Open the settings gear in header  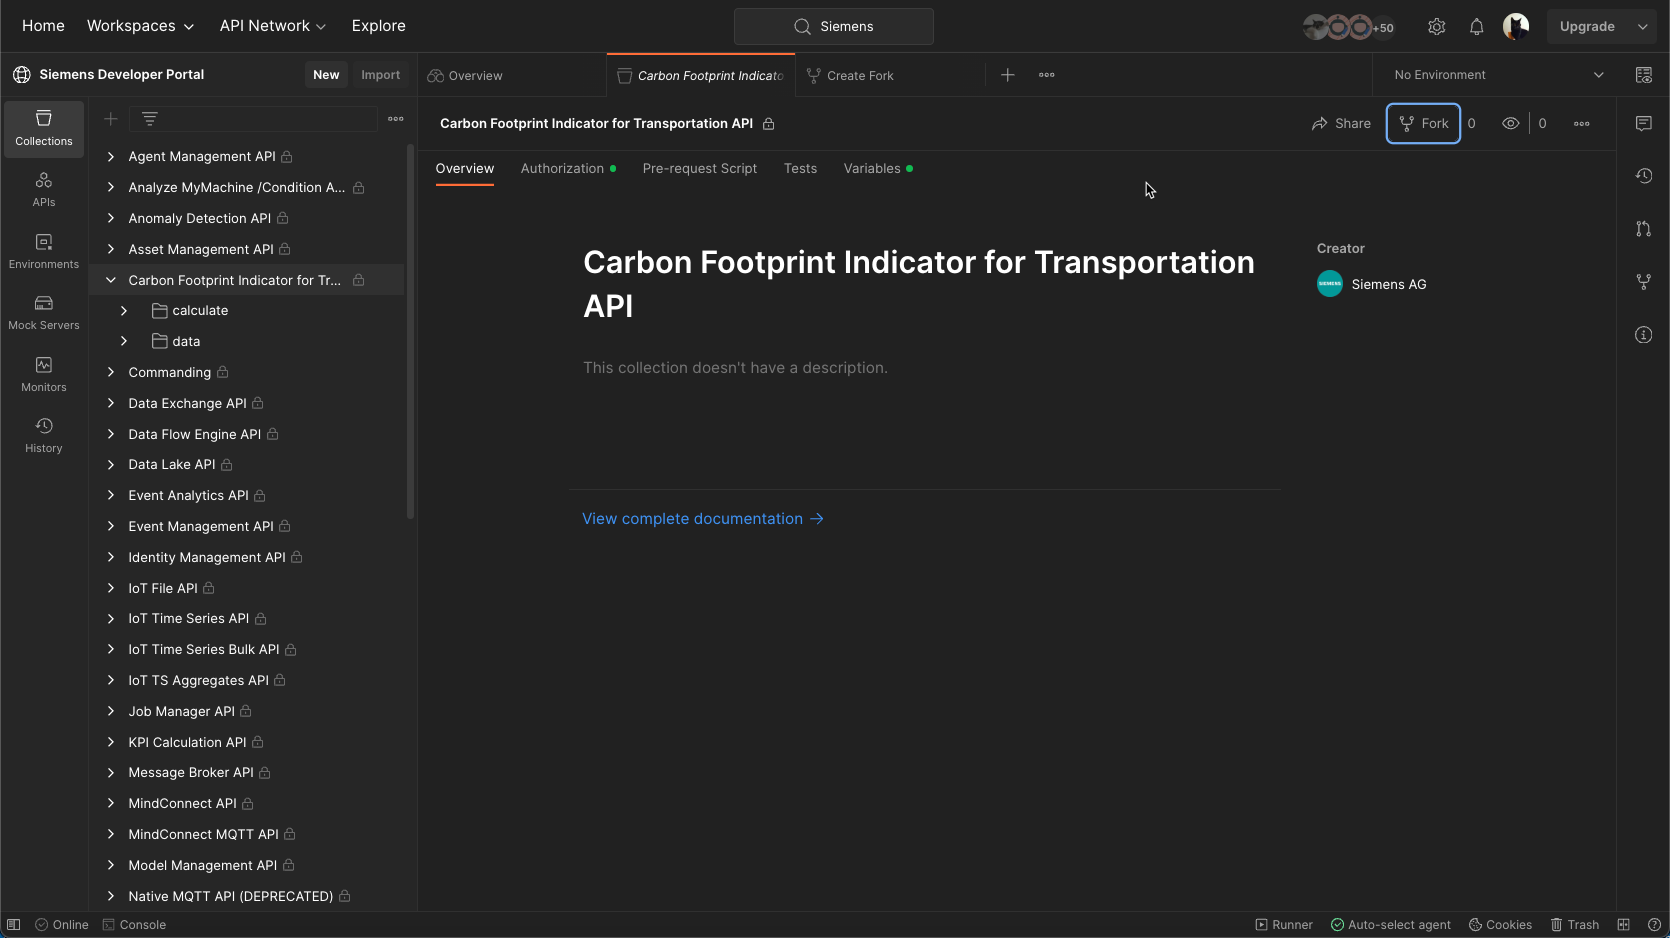1437,27
